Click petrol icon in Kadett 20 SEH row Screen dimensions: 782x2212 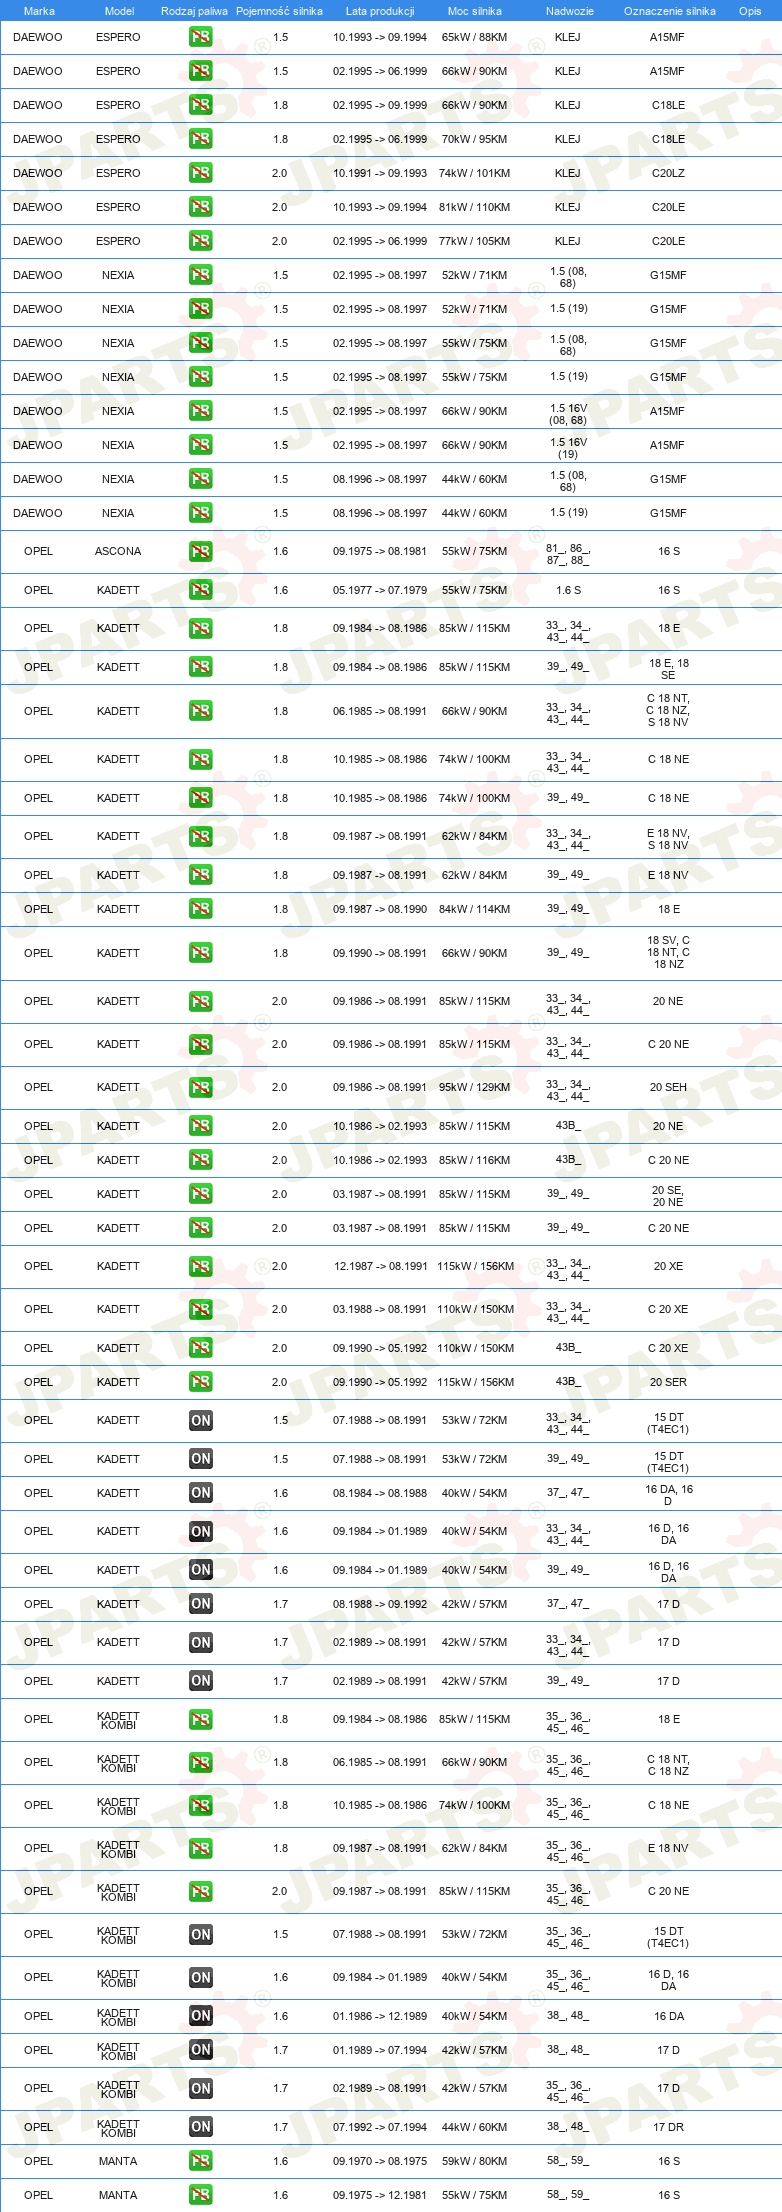[x=200, y=1087]
